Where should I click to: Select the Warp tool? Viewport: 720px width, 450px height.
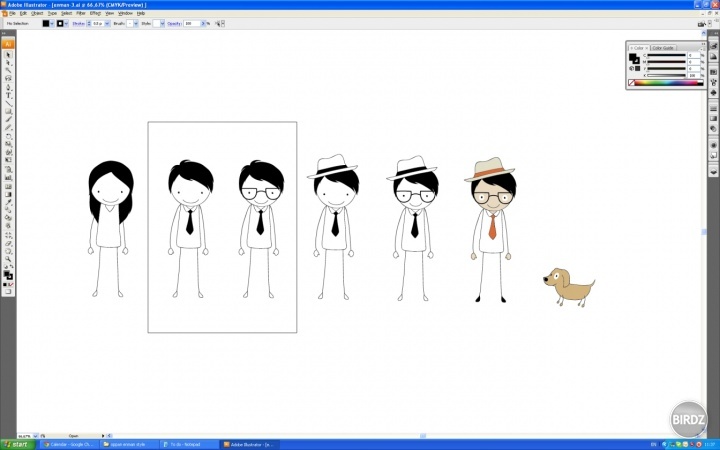pos(8,152)
